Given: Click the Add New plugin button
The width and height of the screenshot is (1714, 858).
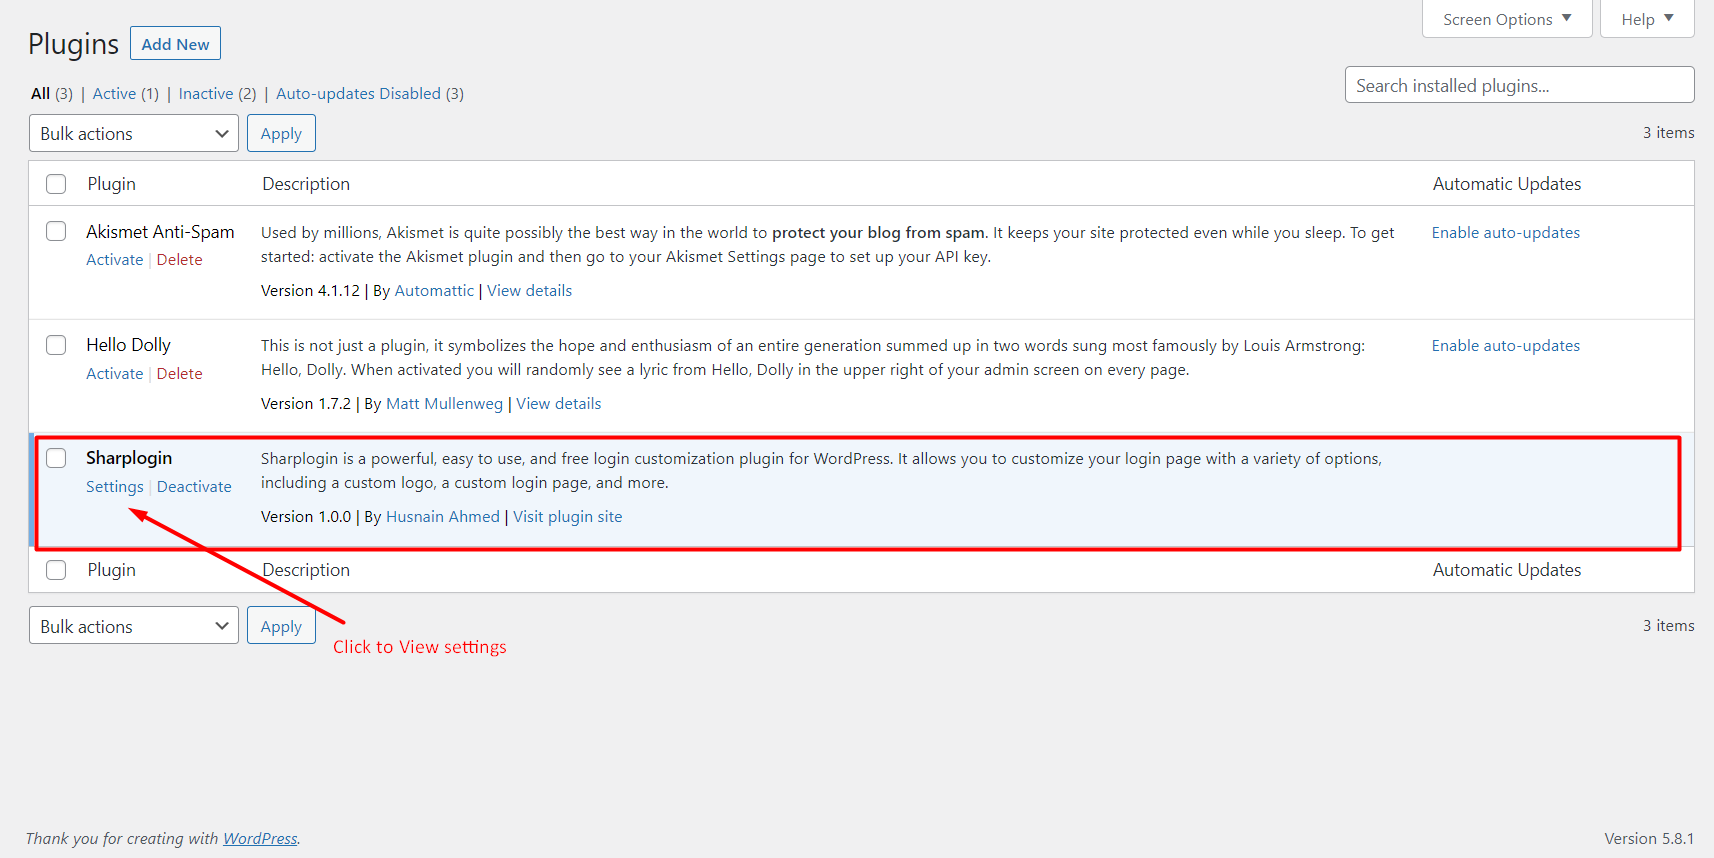Looking at the screenshot, I should pos(175,43).
